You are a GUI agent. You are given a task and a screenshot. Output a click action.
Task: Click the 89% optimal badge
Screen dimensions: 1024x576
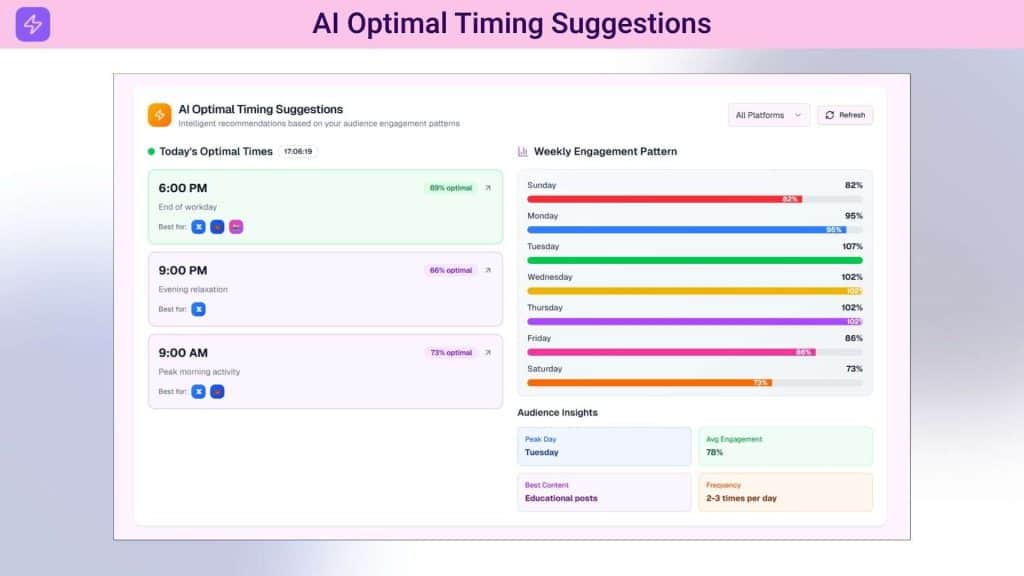coord(450,187)
